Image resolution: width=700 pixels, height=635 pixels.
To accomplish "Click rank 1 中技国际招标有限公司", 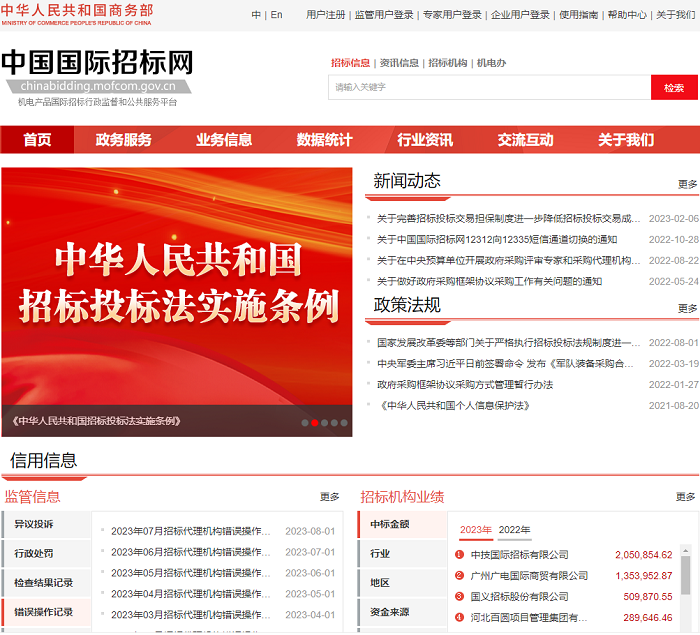I will click(x=520, y=555).
